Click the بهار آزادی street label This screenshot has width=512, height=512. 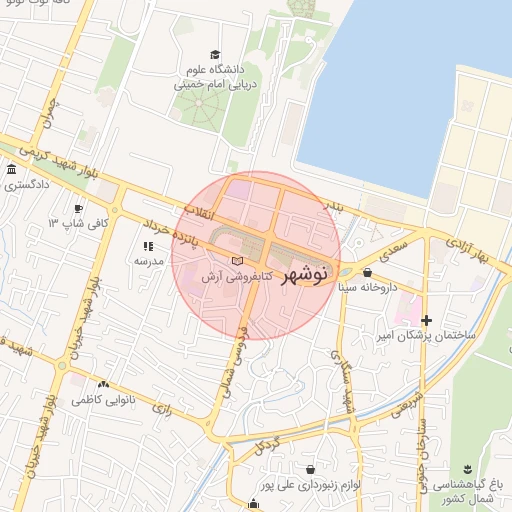pos(467,250)
